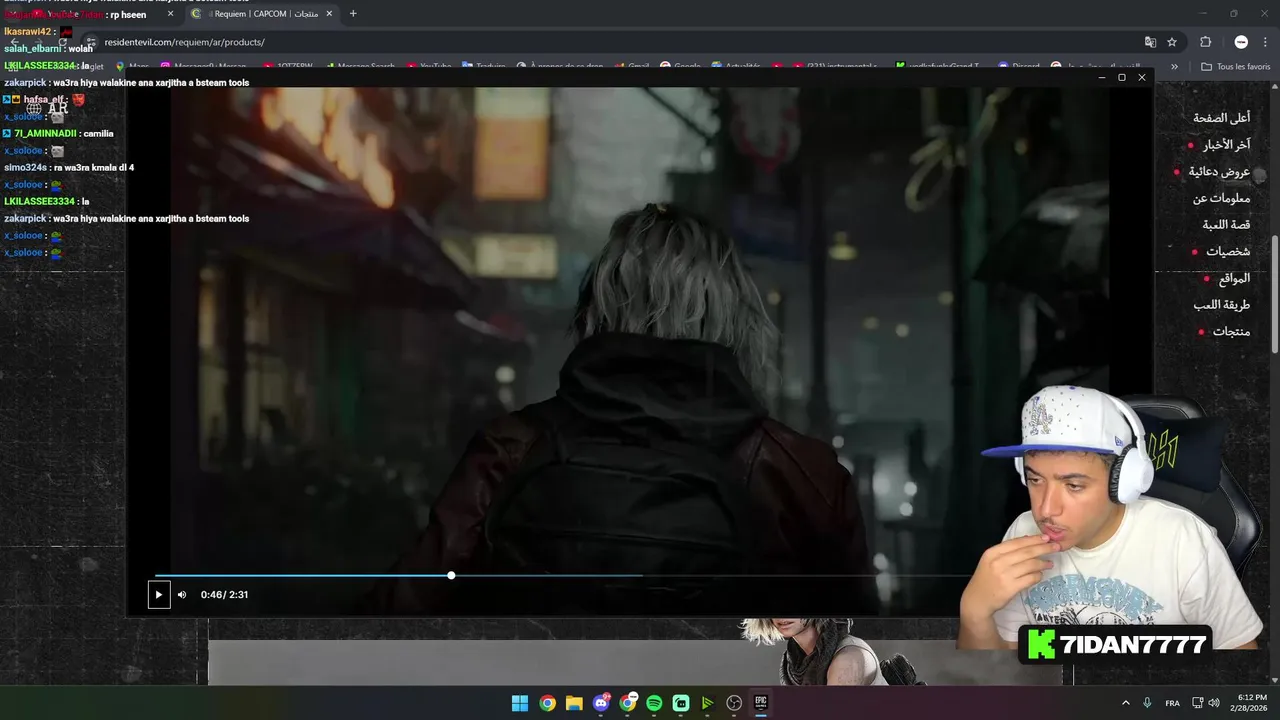1280x720 pixels.
Task: Click the Chrome window maximize button
Action: [1233, 14]
